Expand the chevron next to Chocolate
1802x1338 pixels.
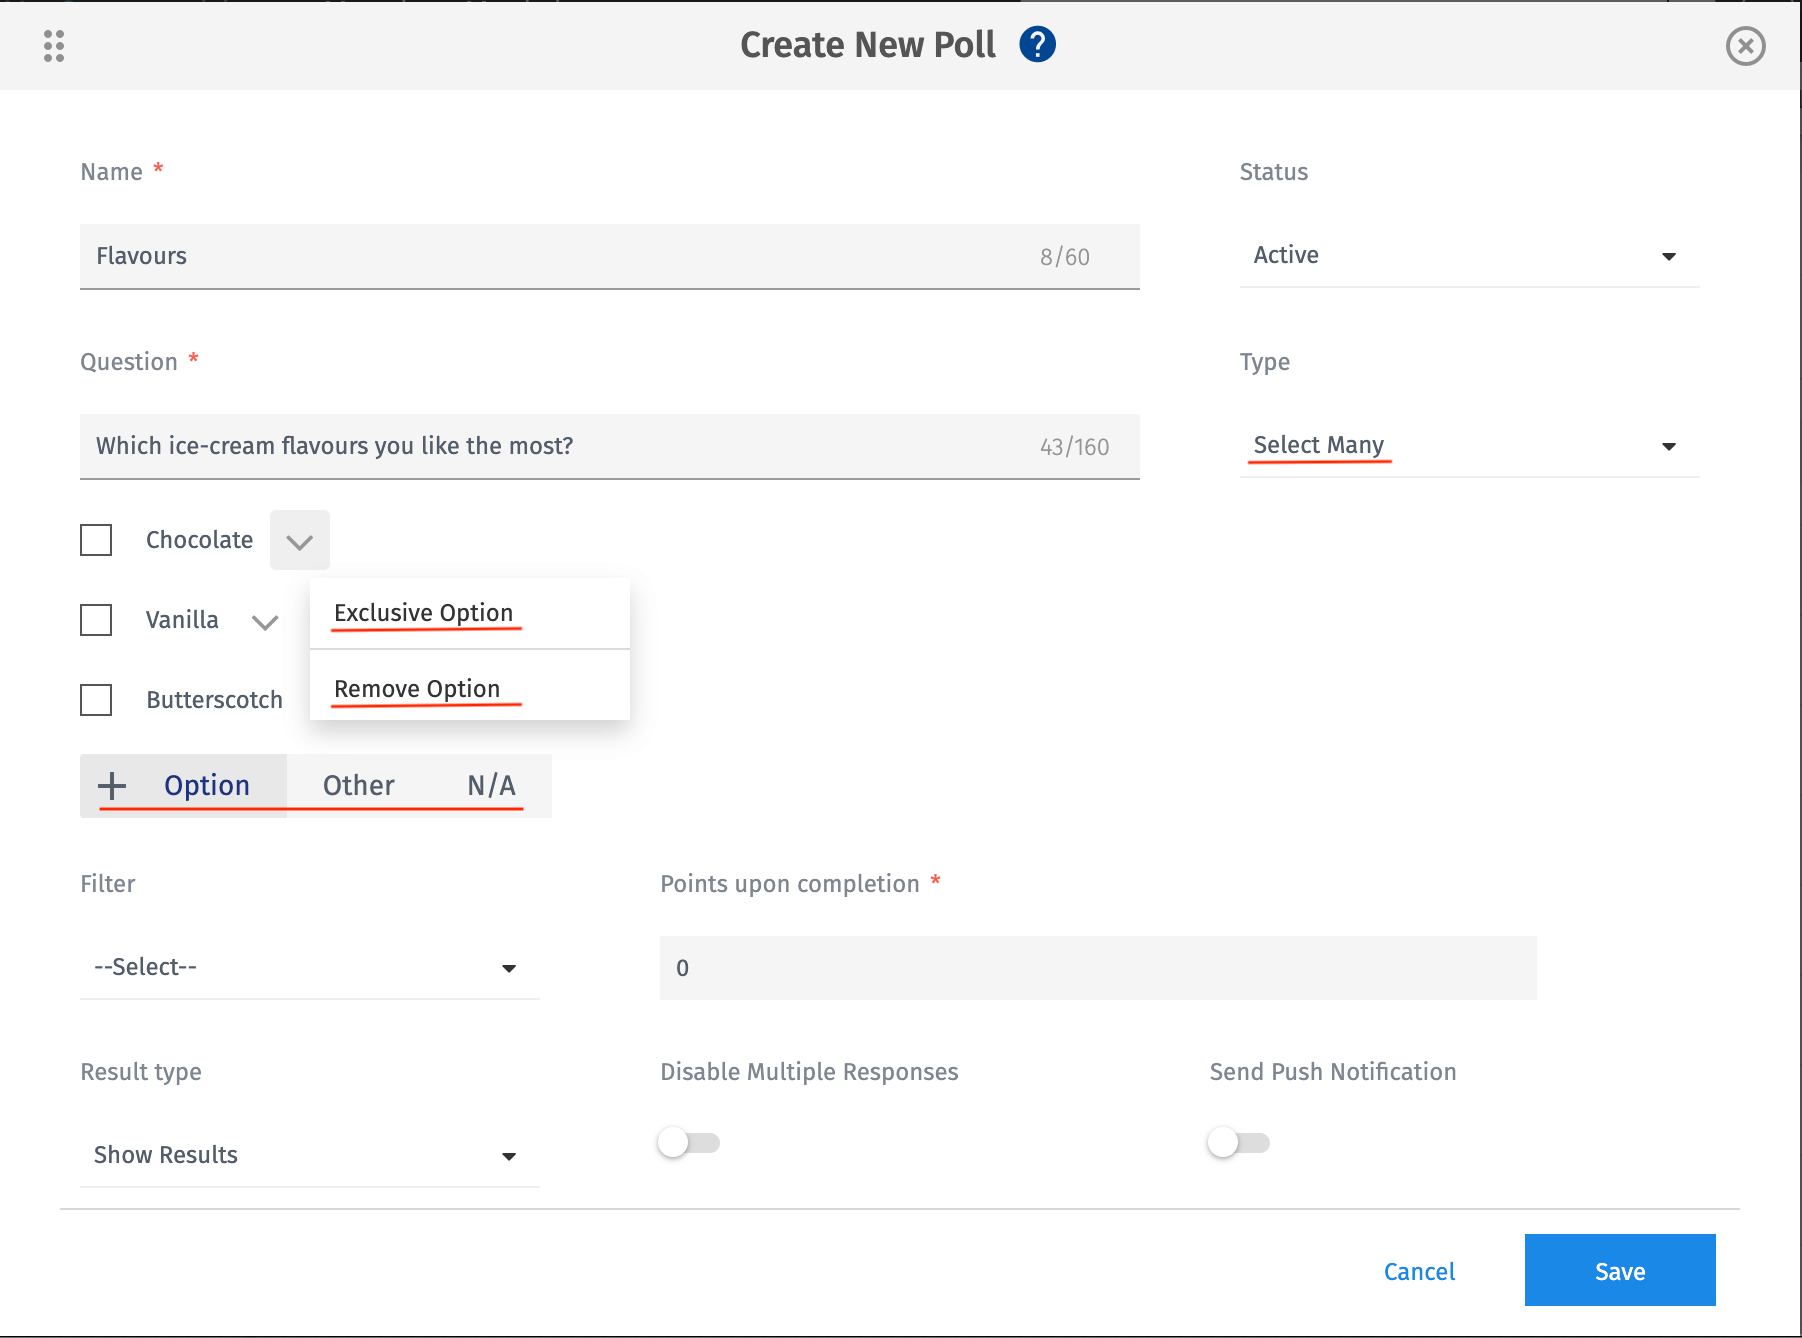click(x=299, y=540)
